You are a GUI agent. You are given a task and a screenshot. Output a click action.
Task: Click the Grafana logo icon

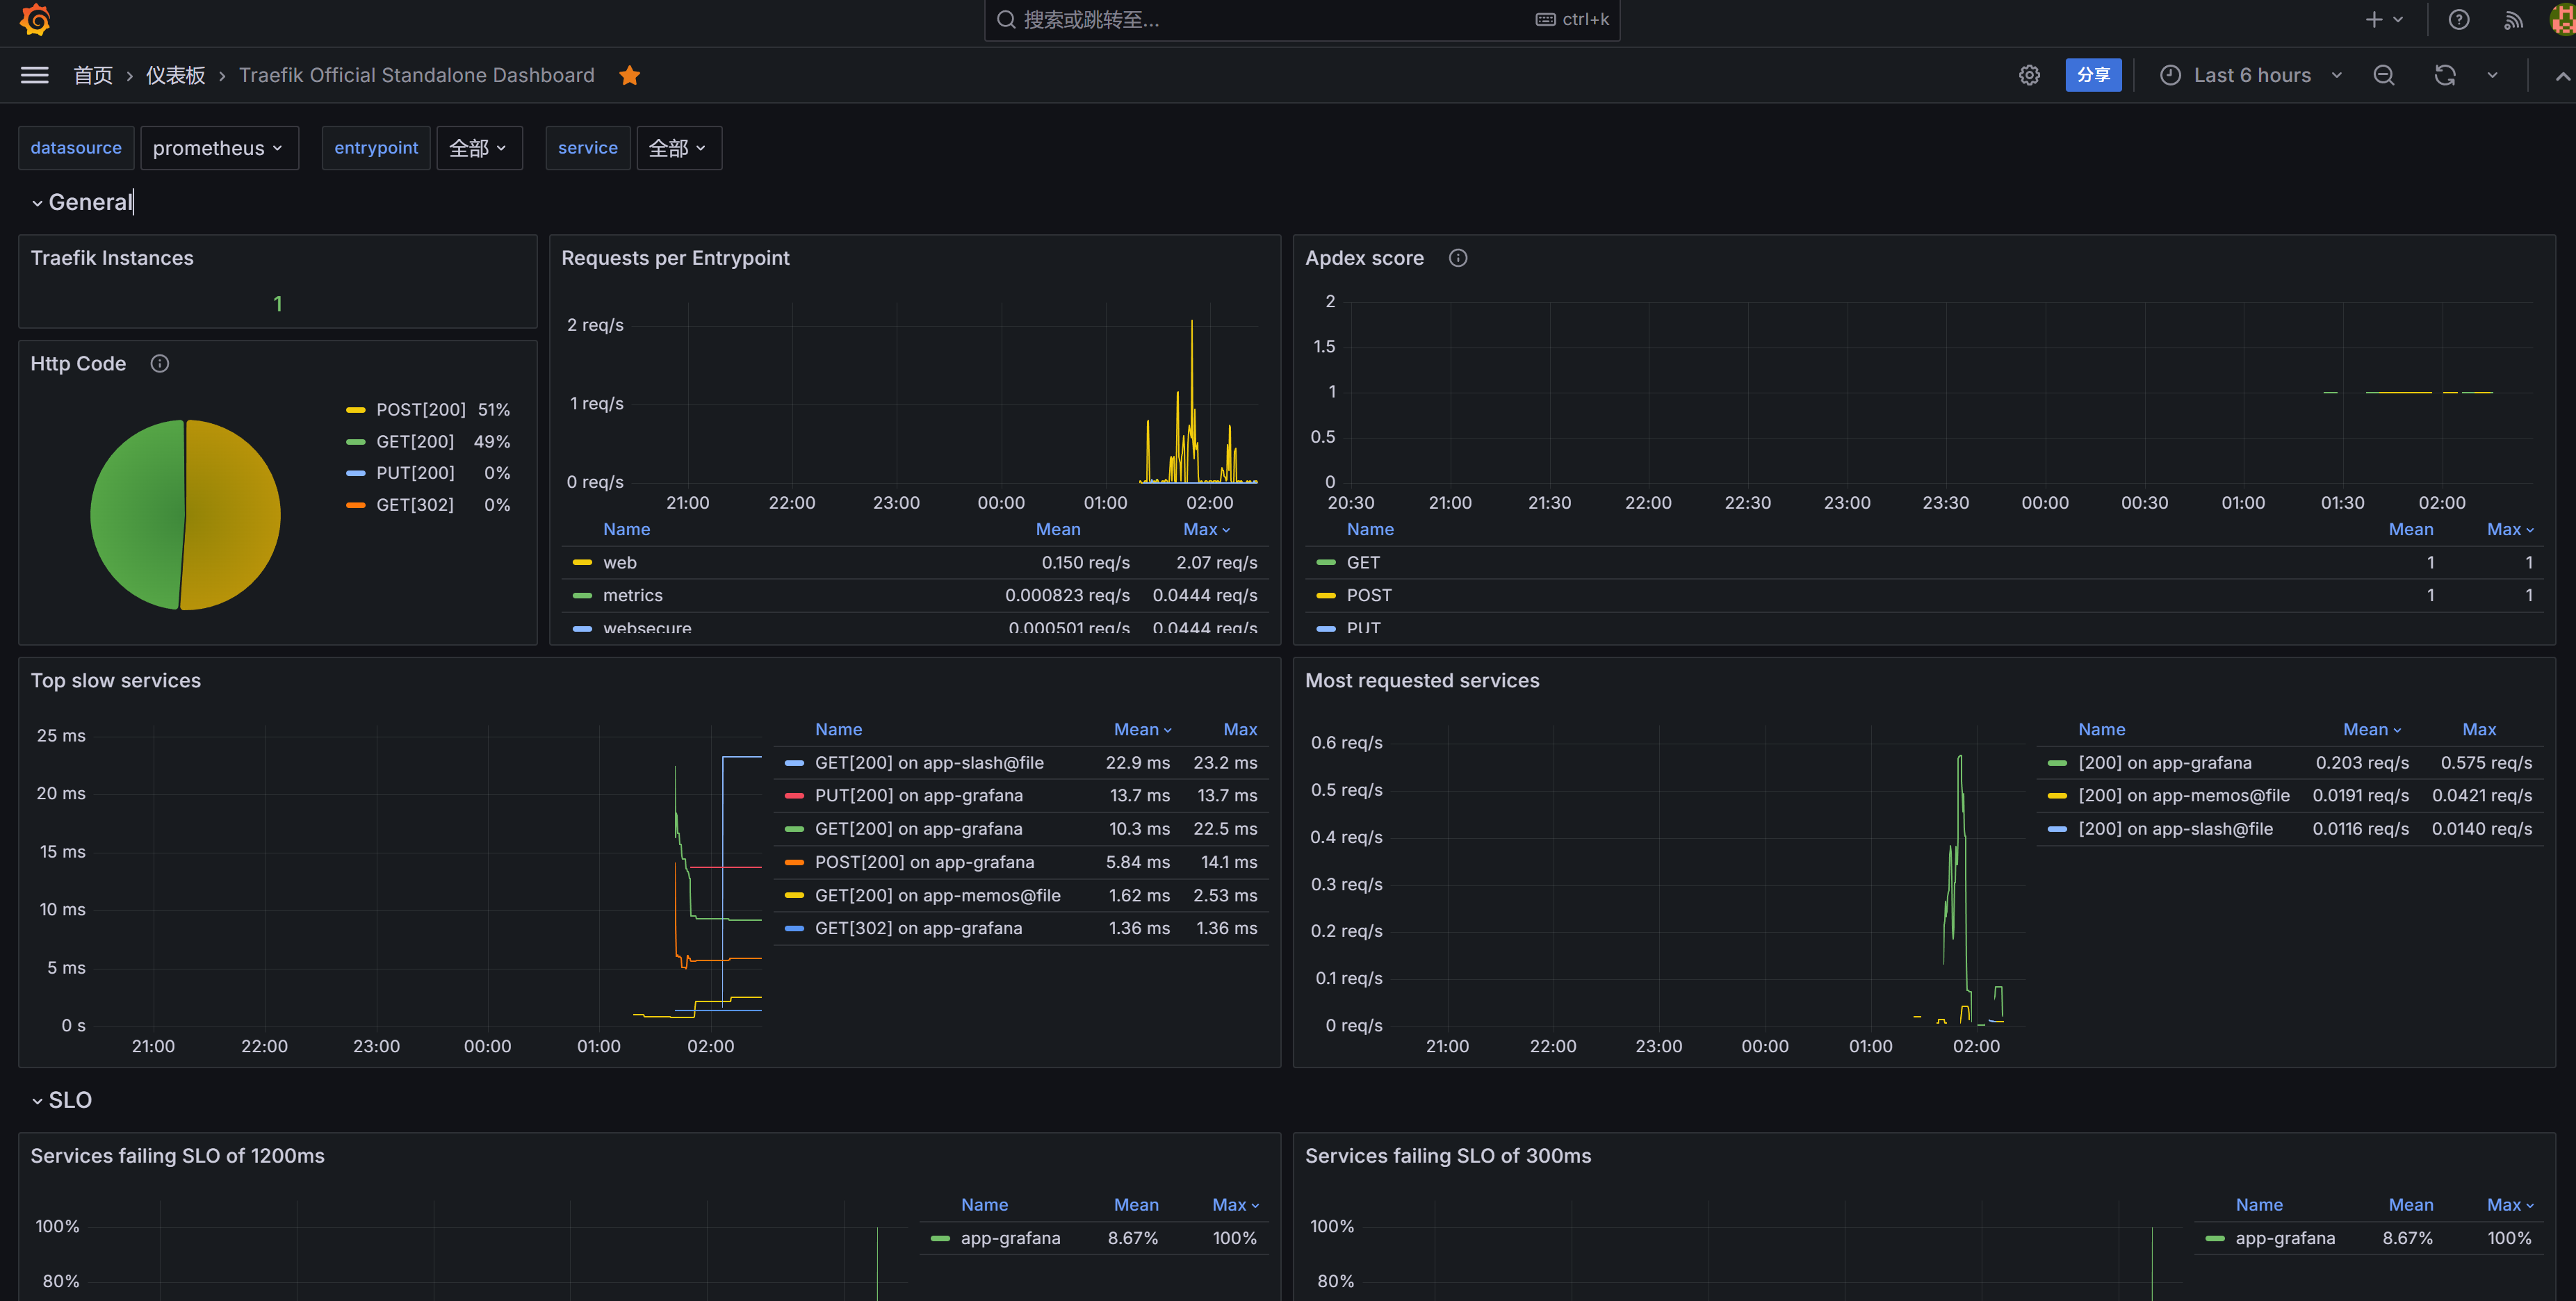(35, 20)
